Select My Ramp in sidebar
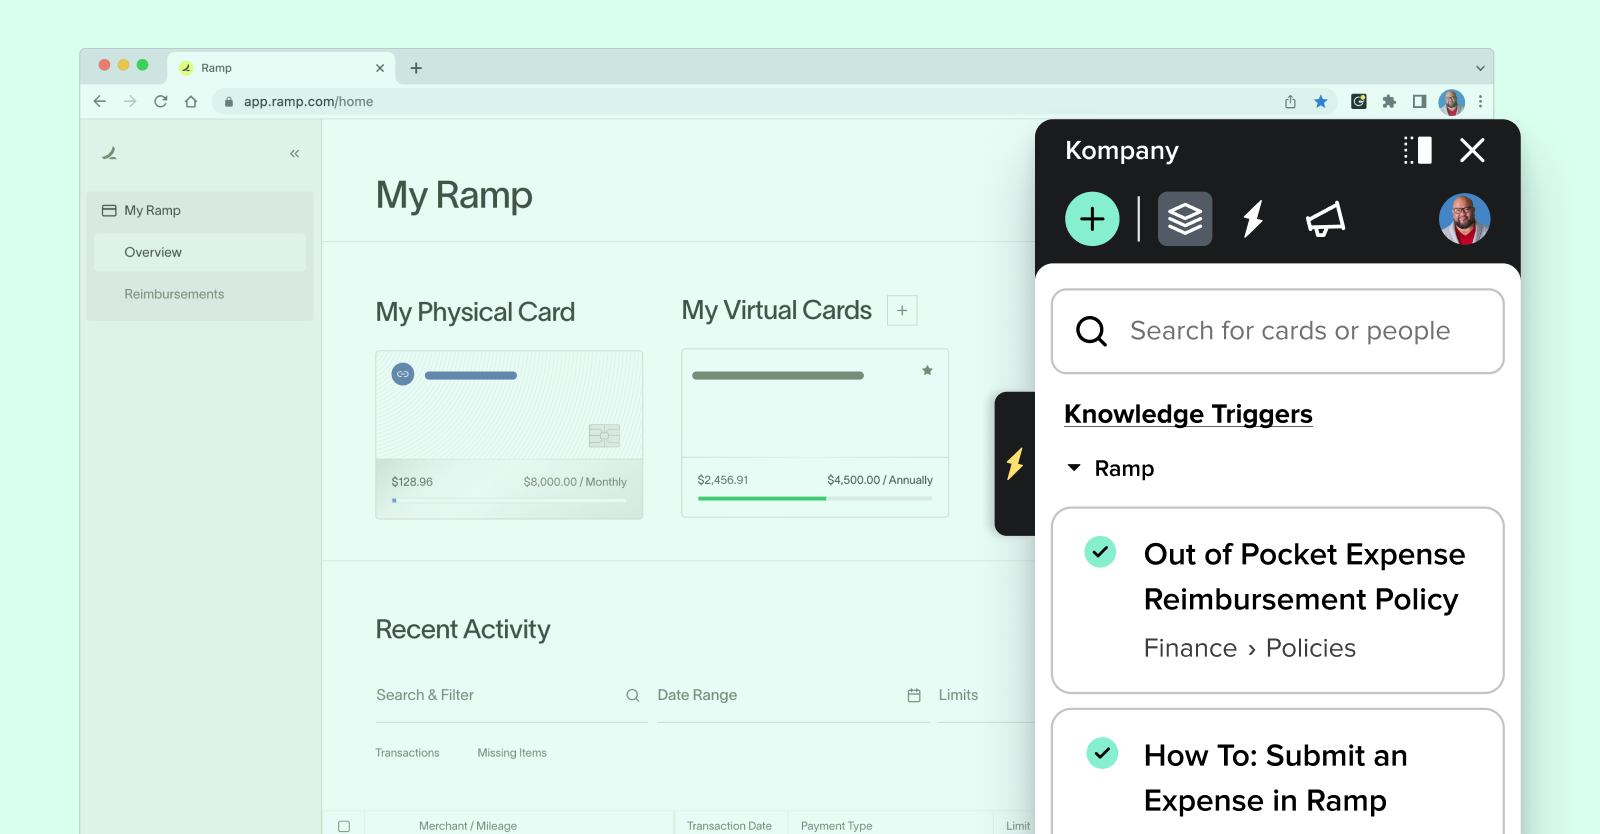Screen dimensions: 1600x834 (x=200, y=210)
